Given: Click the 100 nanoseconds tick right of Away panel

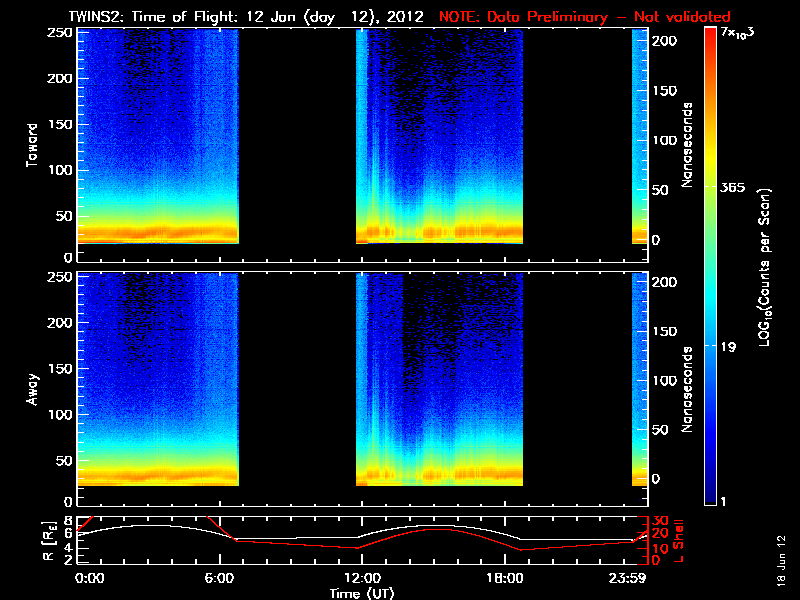Looking at the screenshot, I should click(x=665, y=381).
